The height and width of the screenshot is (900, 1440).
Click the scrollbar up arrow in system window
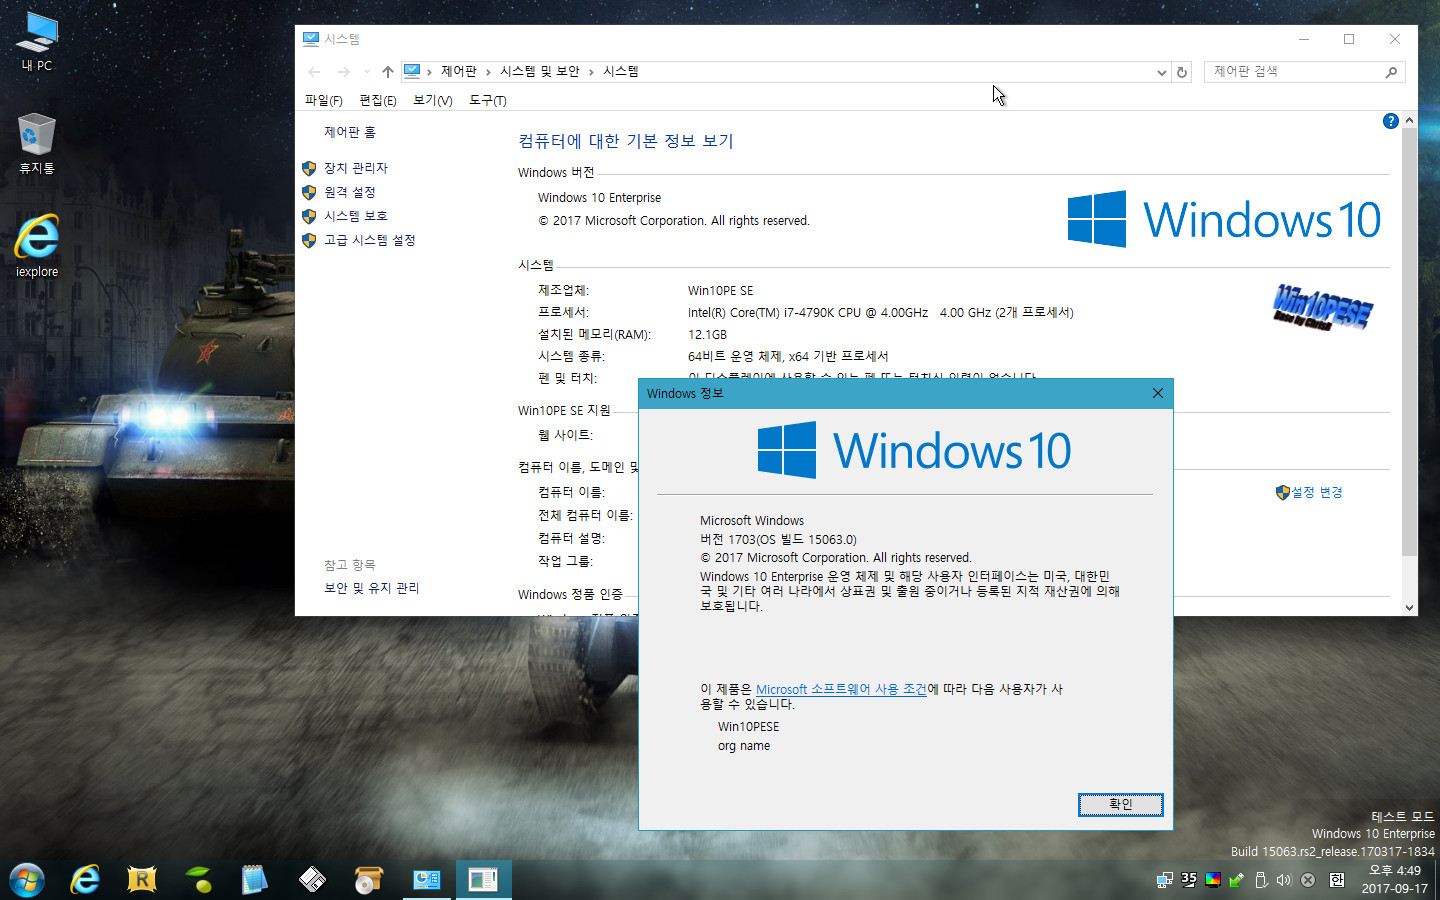(1409, 120)
